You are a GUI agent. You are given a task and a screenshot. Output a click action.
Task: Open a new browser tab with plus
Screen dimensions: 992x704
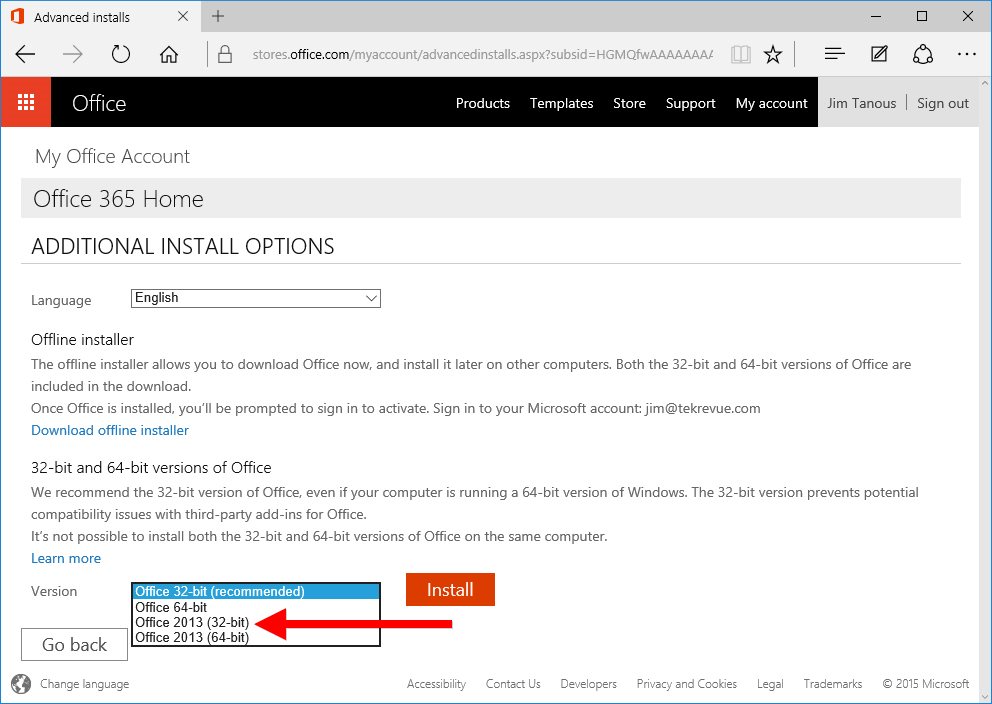(x=218, y=16)
